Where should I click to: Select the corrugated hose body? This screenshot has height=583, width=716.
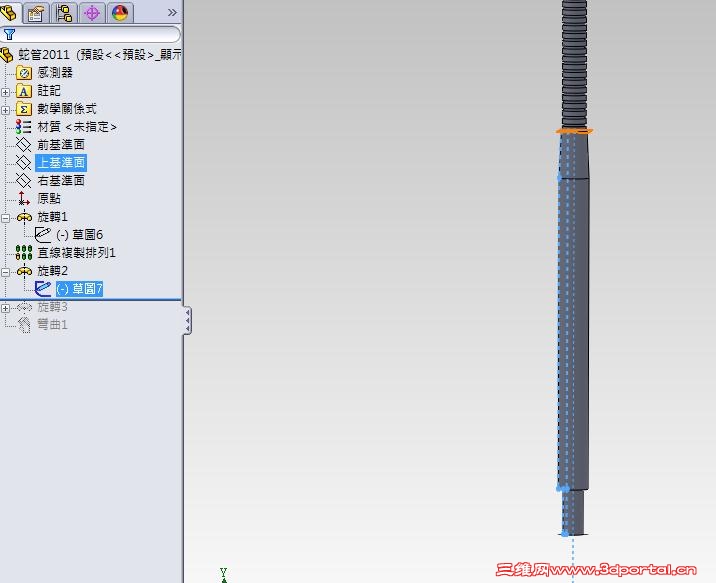click(574, 64)
